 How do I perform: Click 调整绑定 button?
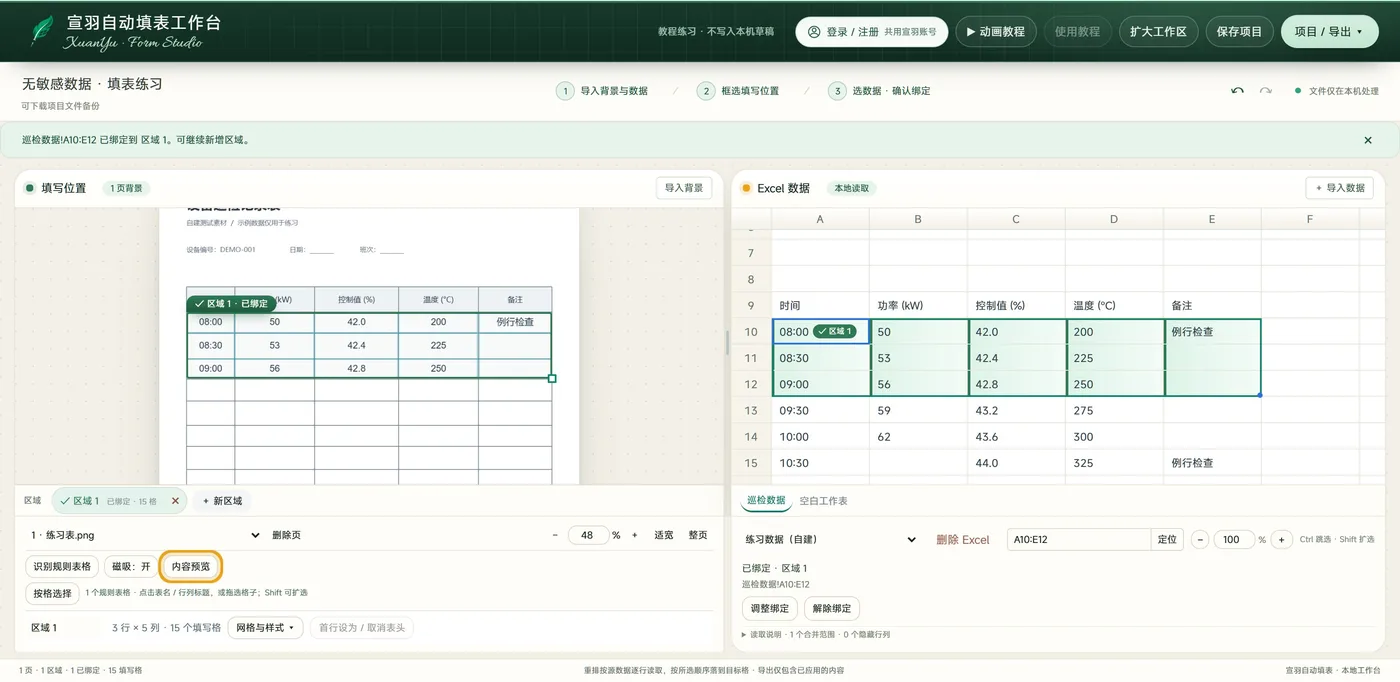(770, 608)
